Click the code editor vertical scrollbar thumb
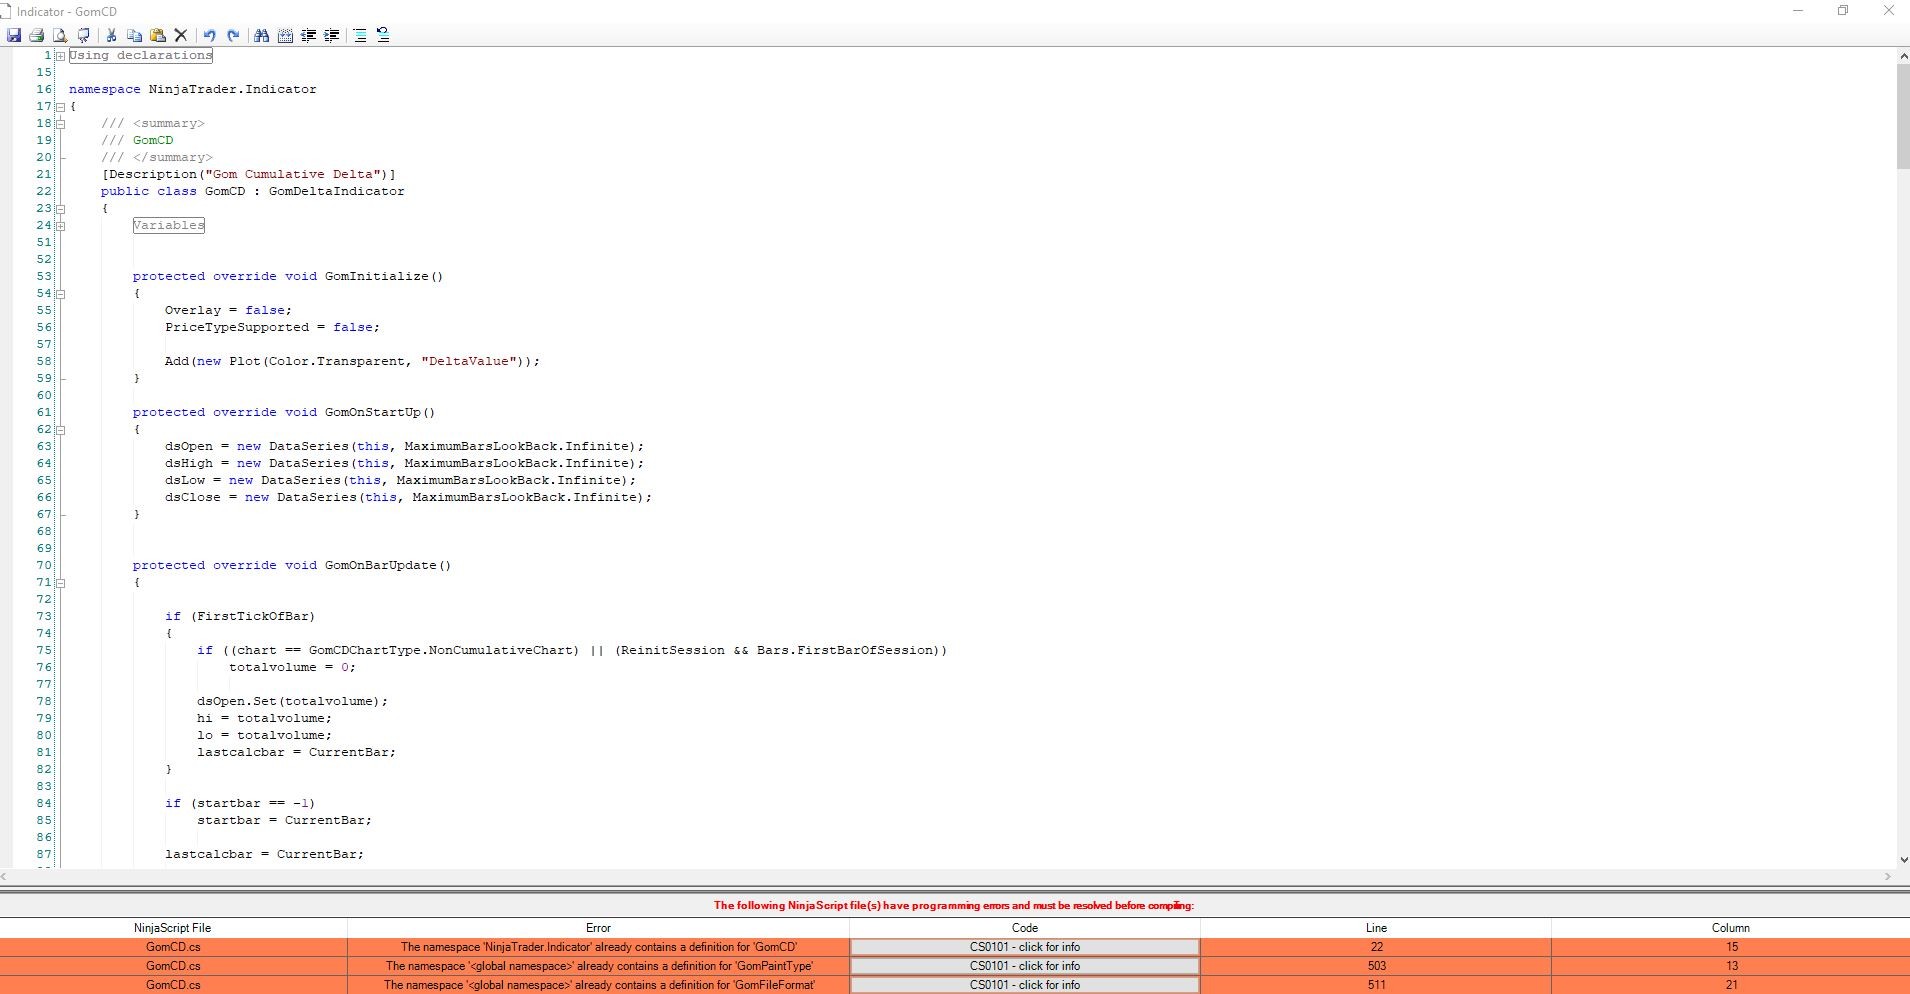1910x994 pixels. tap(1903, 117)
